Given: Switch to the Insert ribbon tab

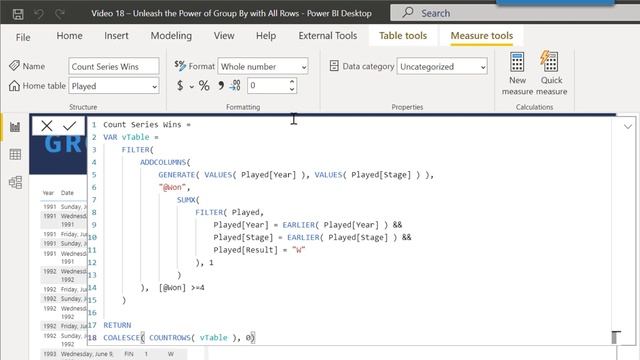Looking at the screenshot, I should [116, 36].
